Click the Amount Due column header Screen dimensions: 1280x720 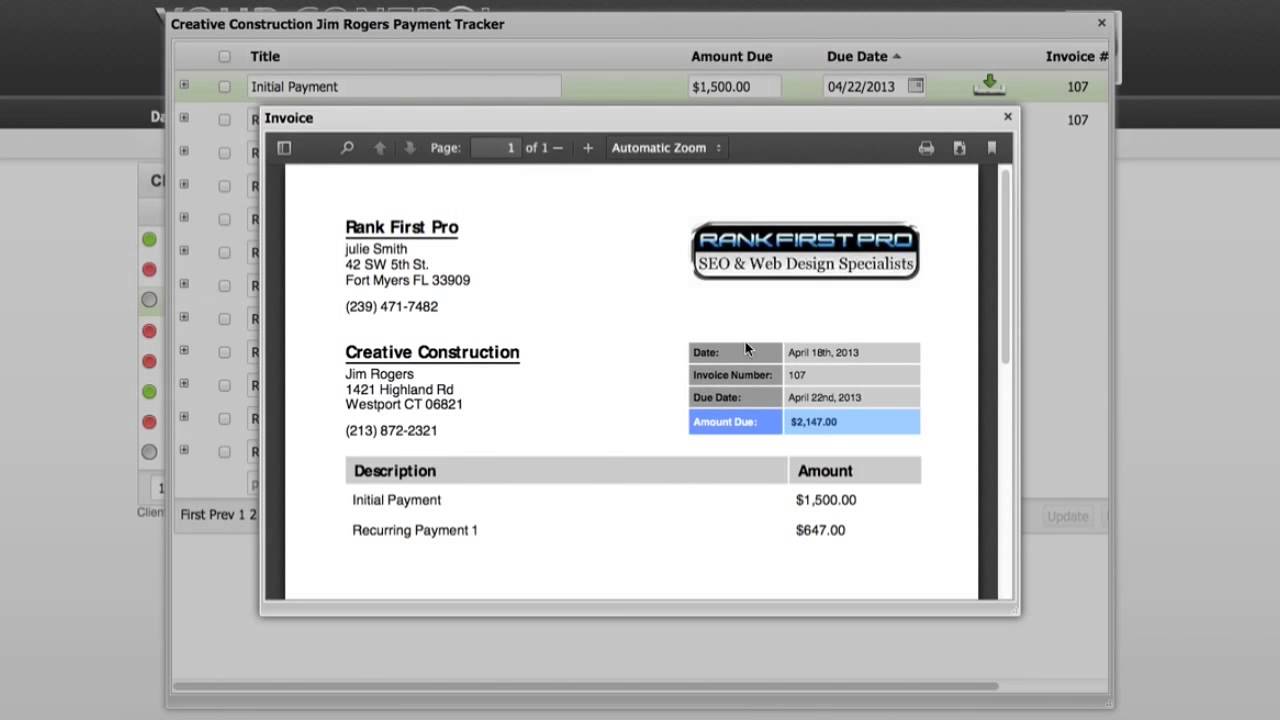click(732, 57)
